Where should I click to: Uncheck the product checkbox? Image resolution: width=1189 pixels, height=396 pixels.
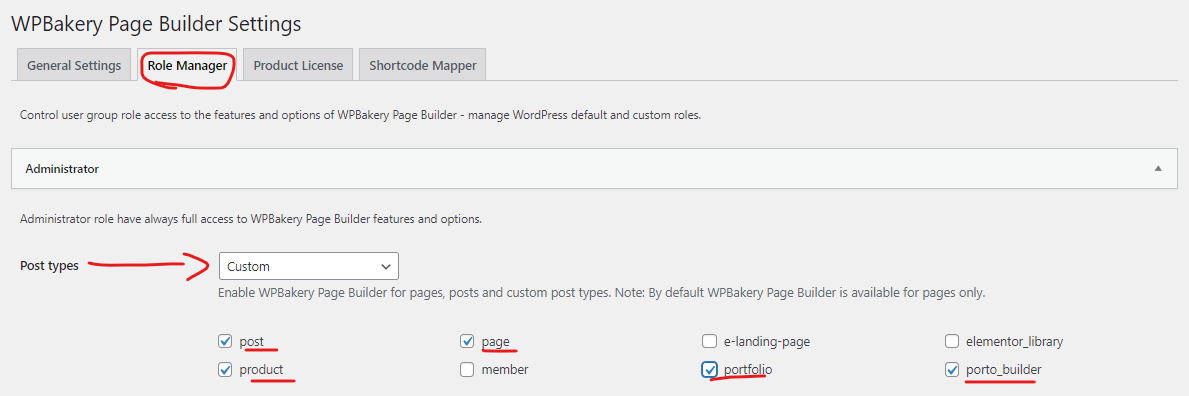224,369
